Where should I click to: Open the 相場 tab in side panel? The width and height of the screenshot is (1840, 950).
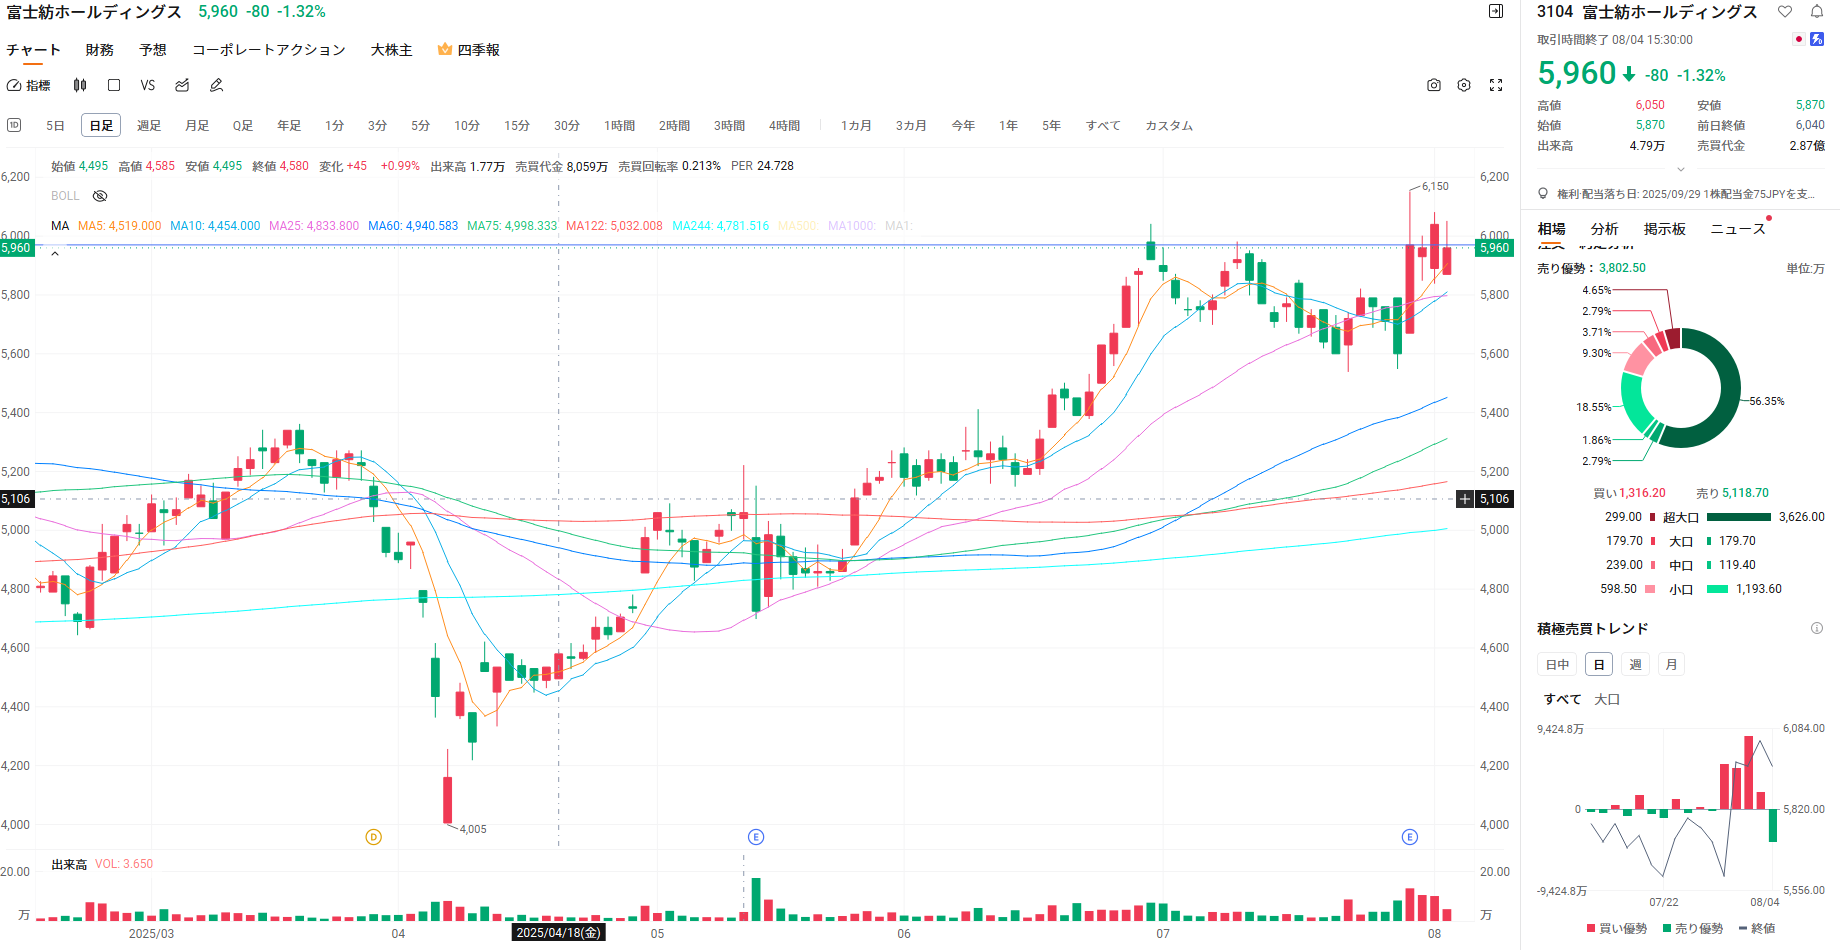point(1551,229)
